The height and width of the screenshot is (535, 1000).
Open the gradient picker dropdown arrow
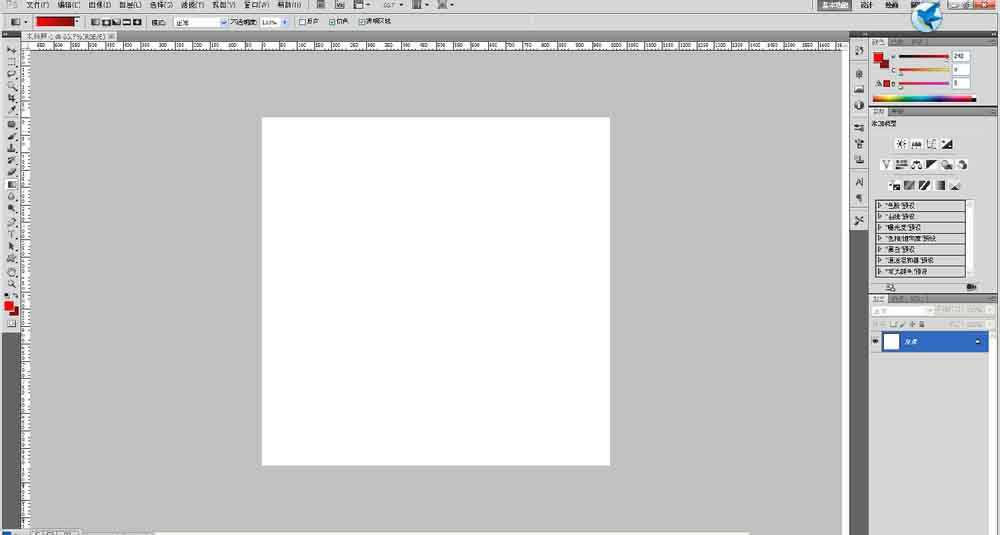point(77,21)
